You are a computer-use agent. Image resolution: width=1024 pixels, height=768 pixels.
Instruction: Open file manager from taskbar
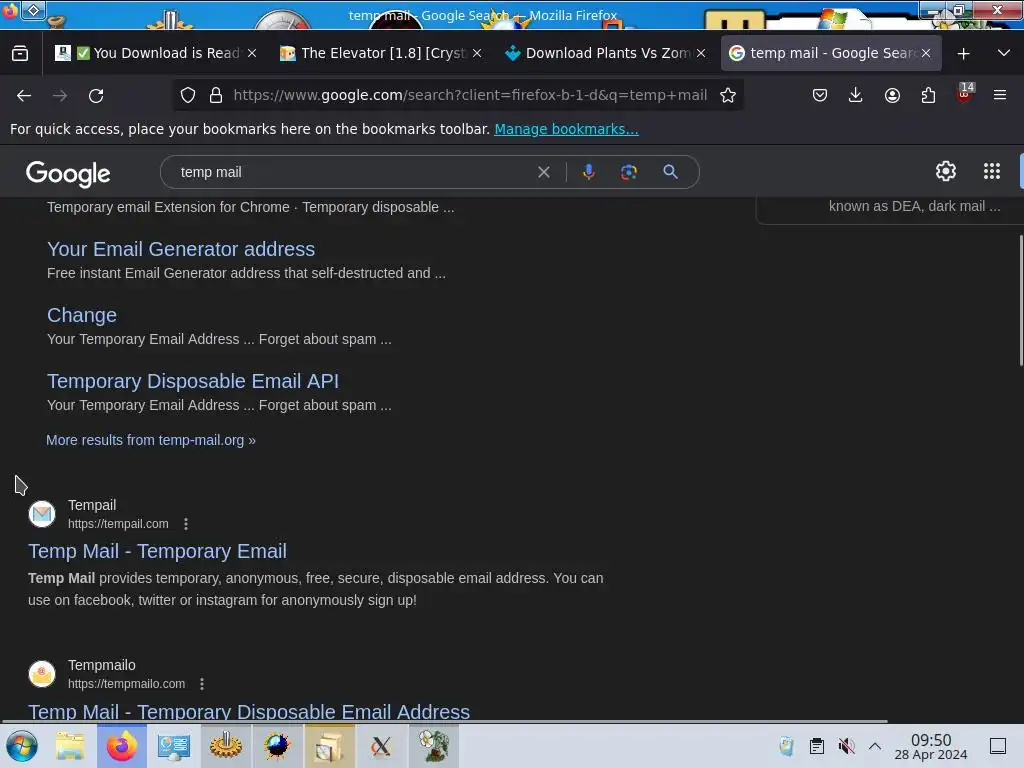70,746
